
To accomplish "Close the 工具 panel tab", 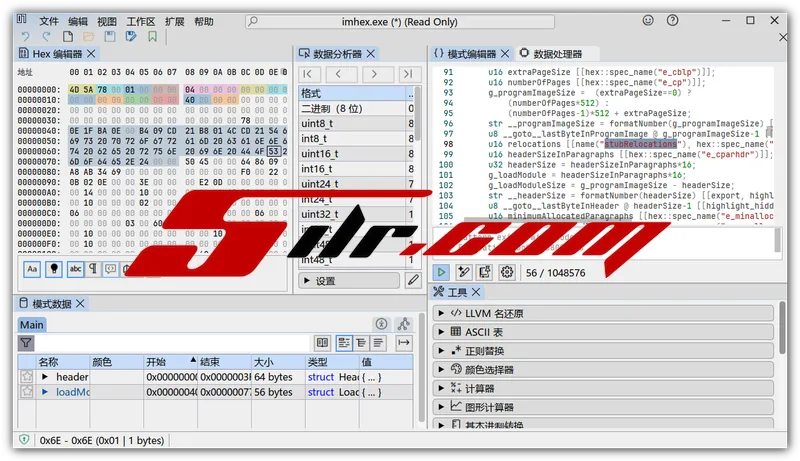I will pos(476,292).
